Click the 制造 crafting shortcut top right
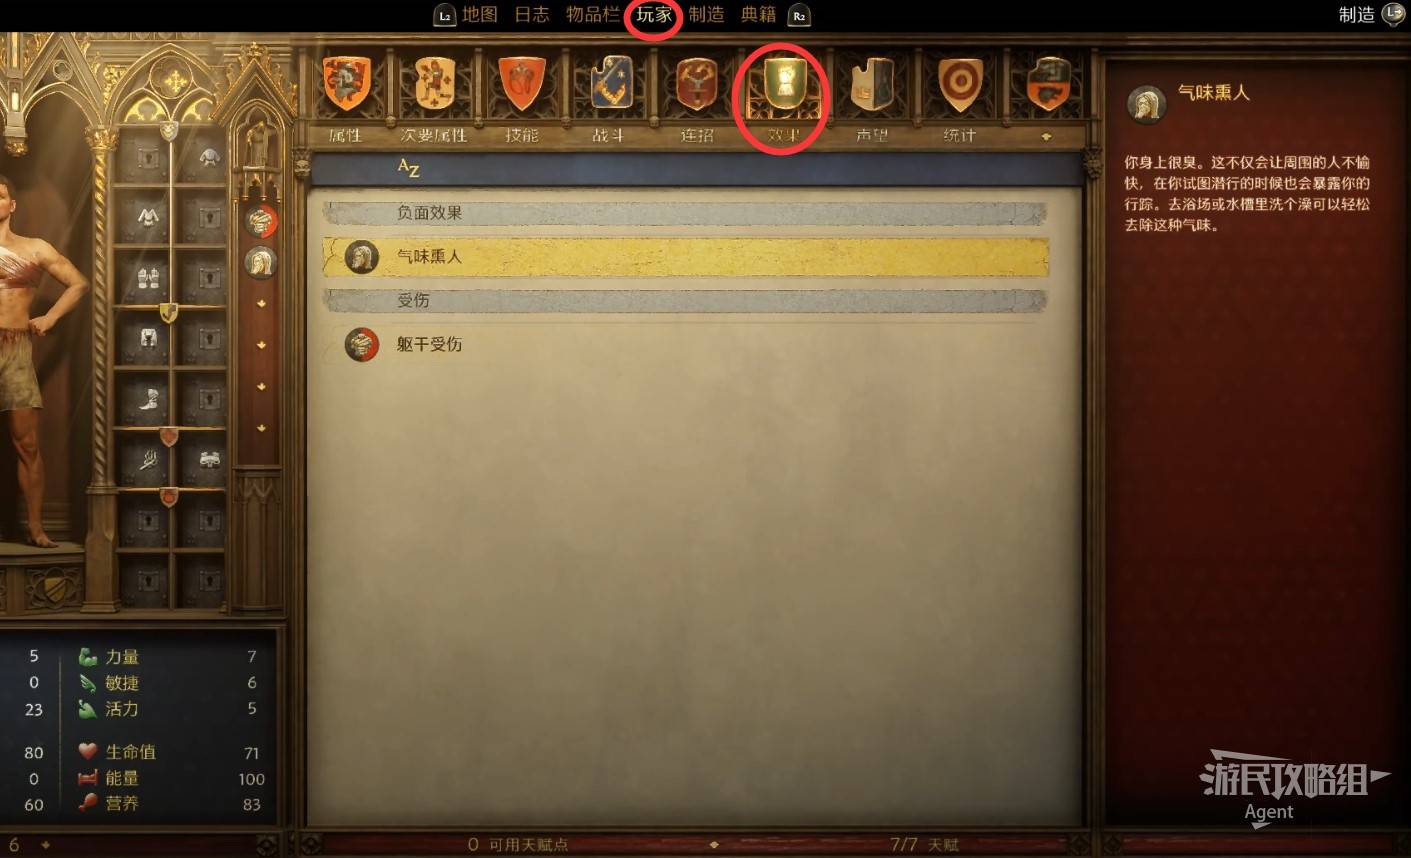The image size is (1411, 858). [x=1357, y=15]
